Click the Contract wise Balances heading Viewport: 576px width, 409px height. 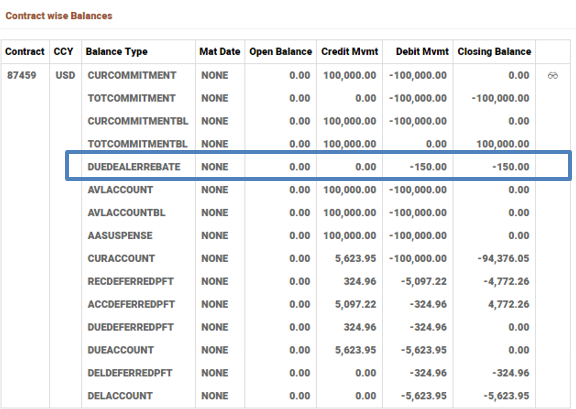pos(59,16)
